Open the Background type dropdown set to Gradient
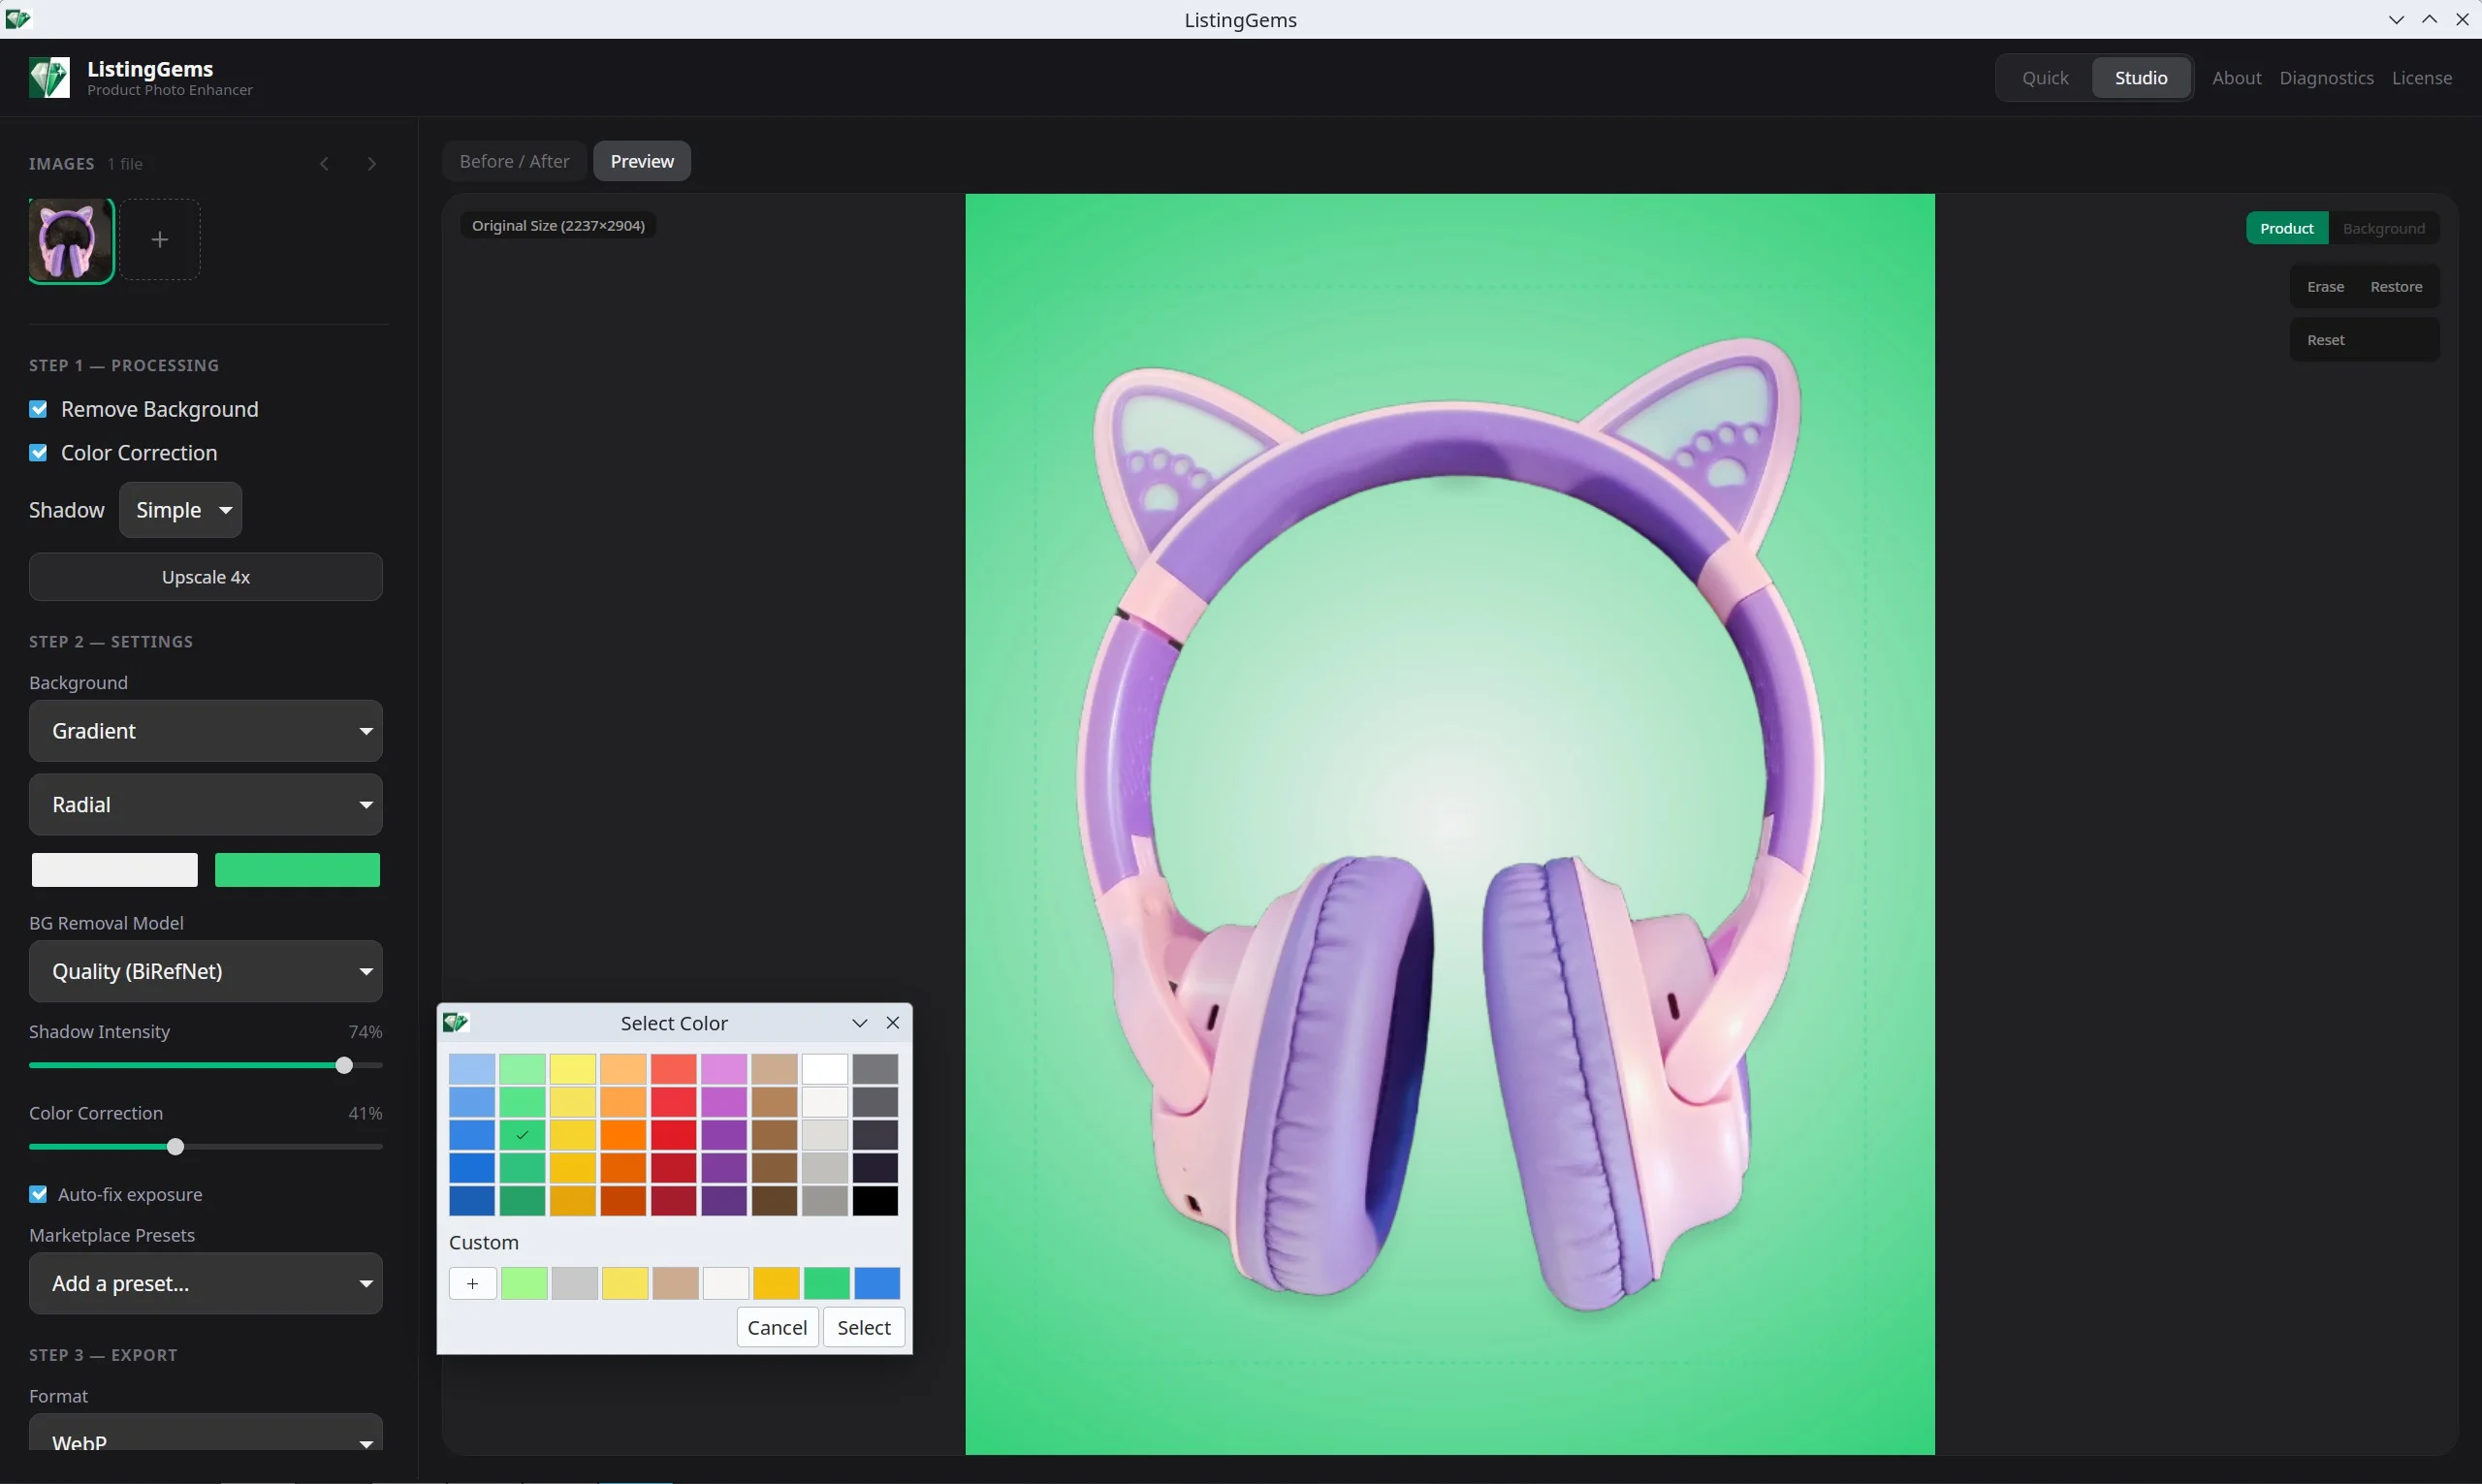2482x1484 pixels. tap(205, 731)
